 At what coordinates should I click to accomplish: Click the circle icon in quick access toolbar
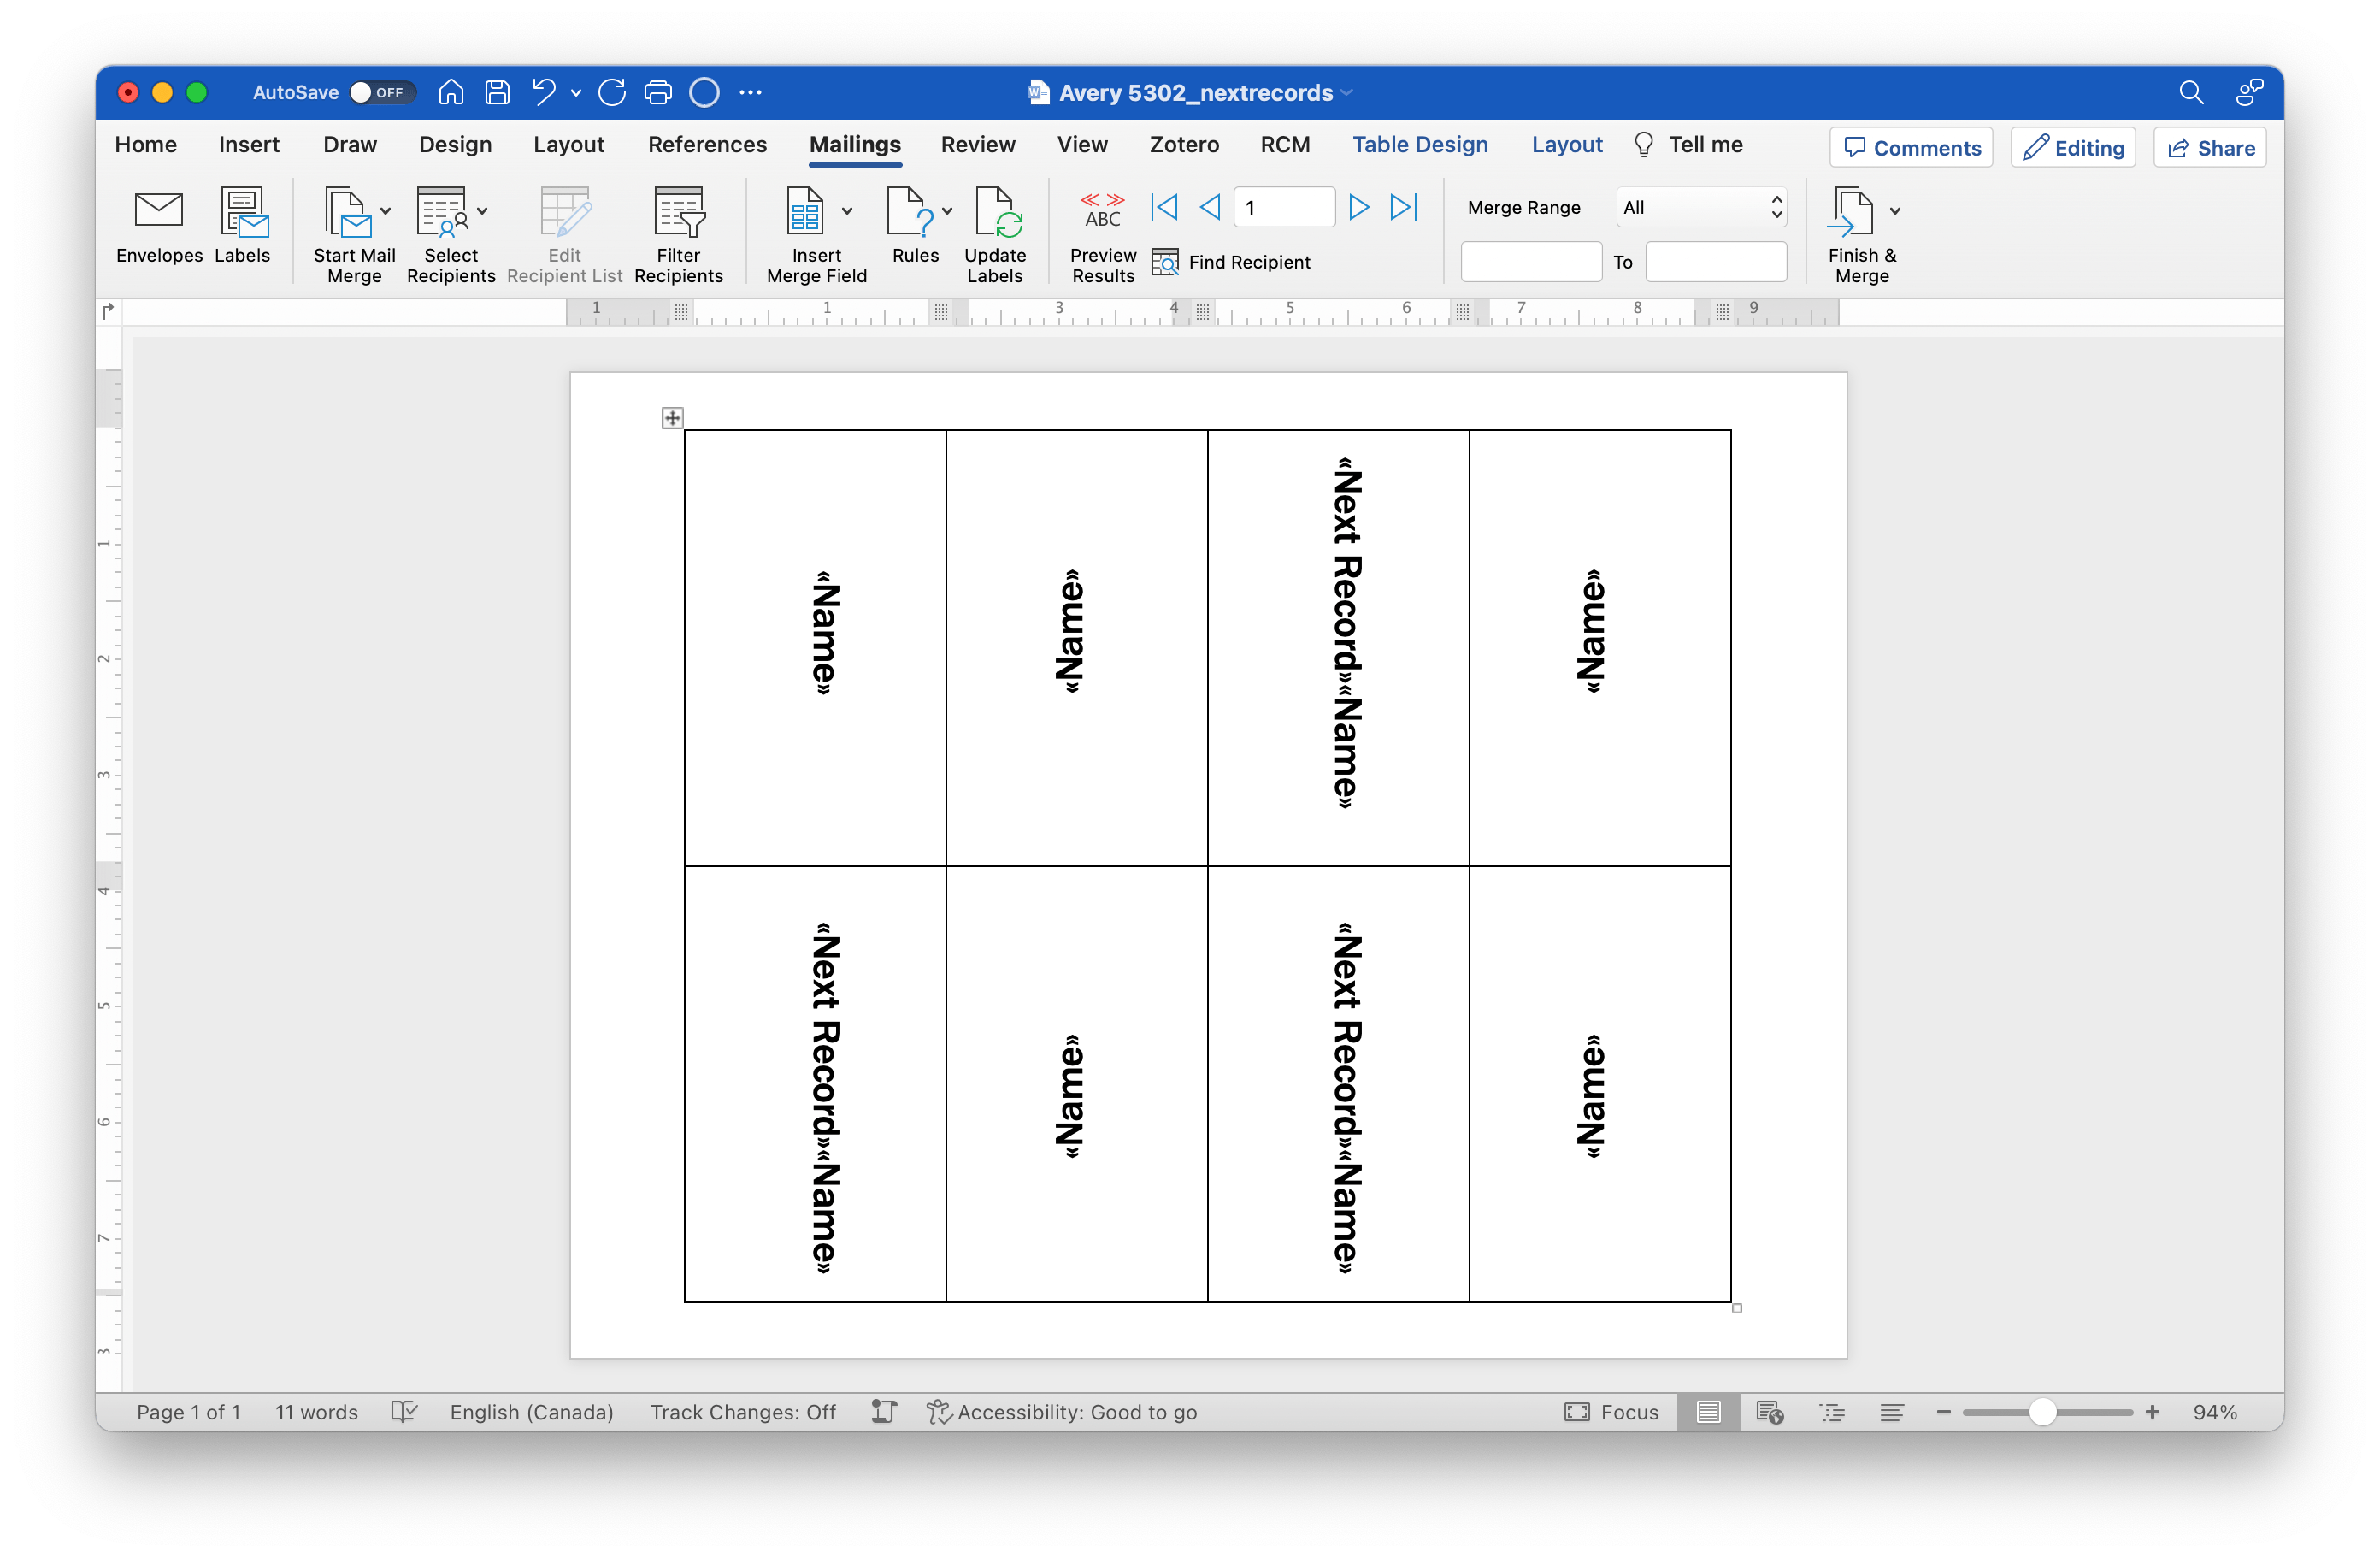pos(704,92)
